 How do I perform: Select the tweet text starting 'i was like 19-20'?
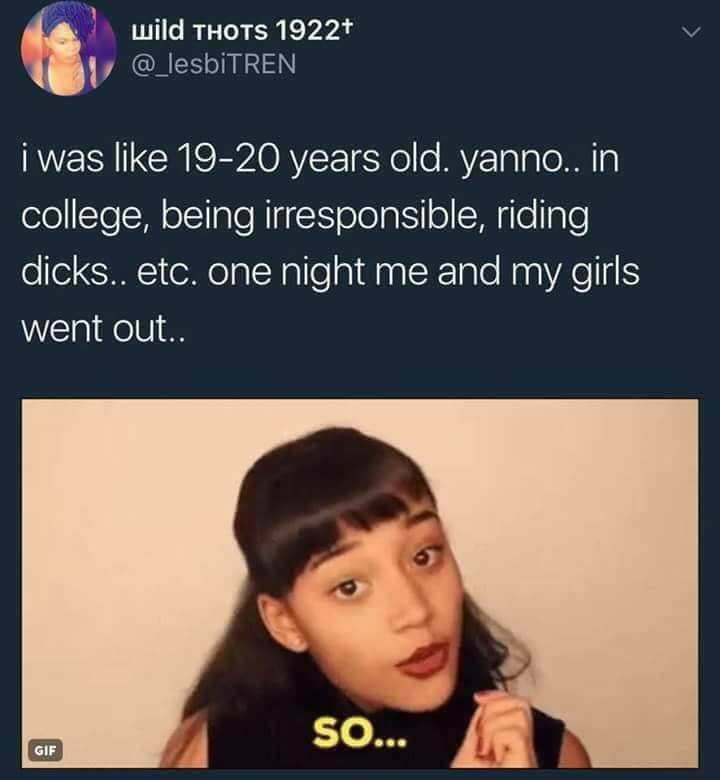(x=330, y=243)
